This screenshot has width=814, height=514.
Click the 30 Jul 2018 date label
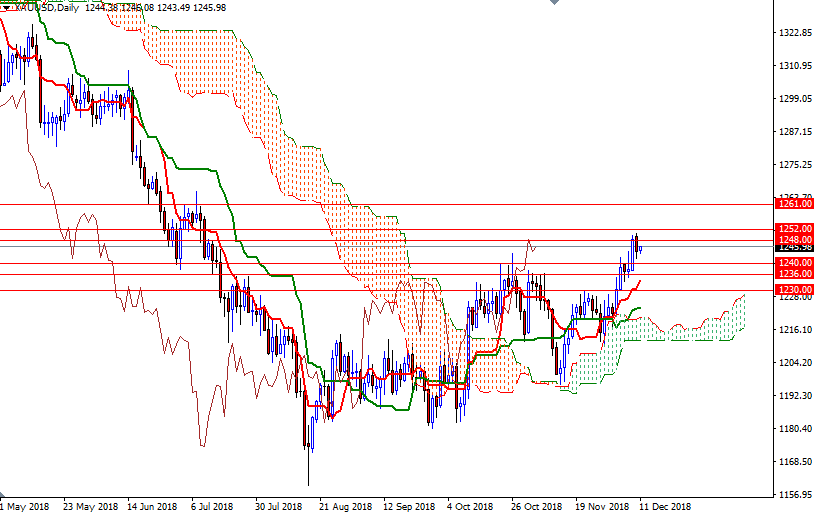[x=278, y=507]
